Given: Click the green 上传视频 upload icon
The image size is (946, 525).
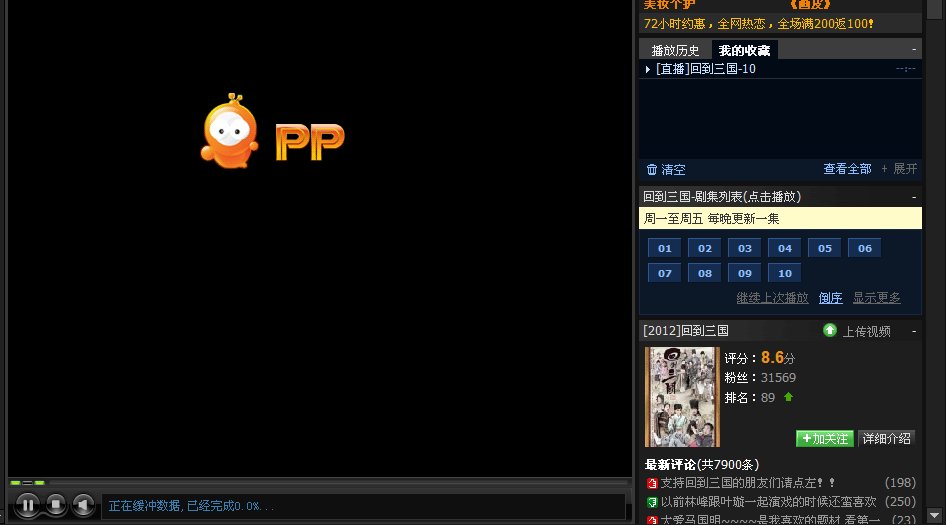Looking at the screenshot, I should (830, 330).
